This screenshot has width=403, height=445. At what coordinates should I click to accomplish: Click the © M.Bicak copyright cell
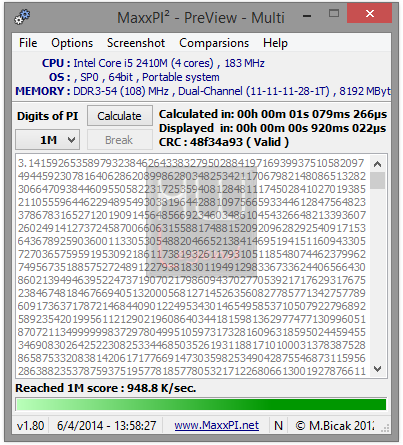tap(335, 426)
